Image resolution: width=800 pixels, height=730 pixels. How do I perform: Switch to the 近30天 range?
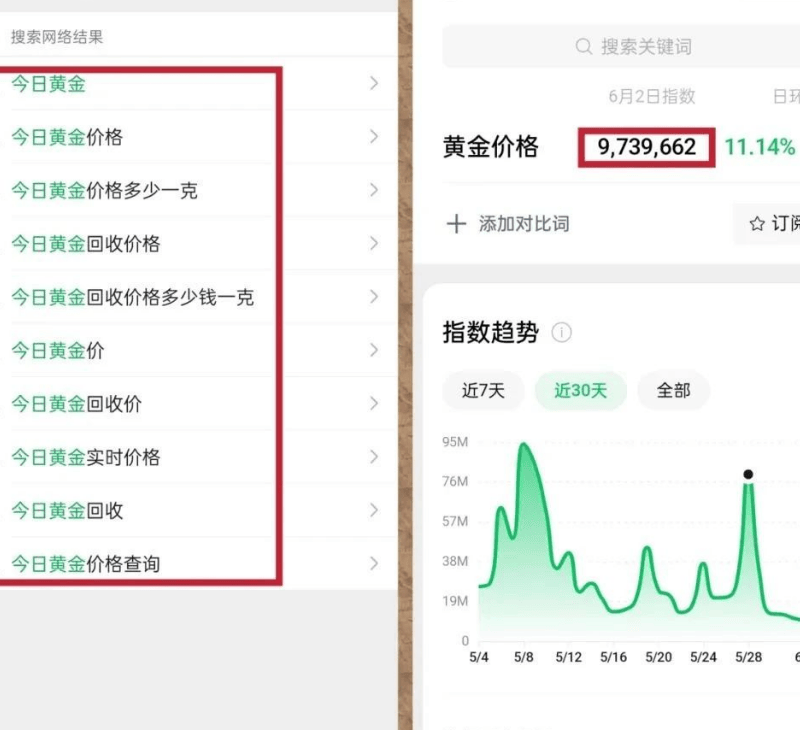[x=580, y=391]
